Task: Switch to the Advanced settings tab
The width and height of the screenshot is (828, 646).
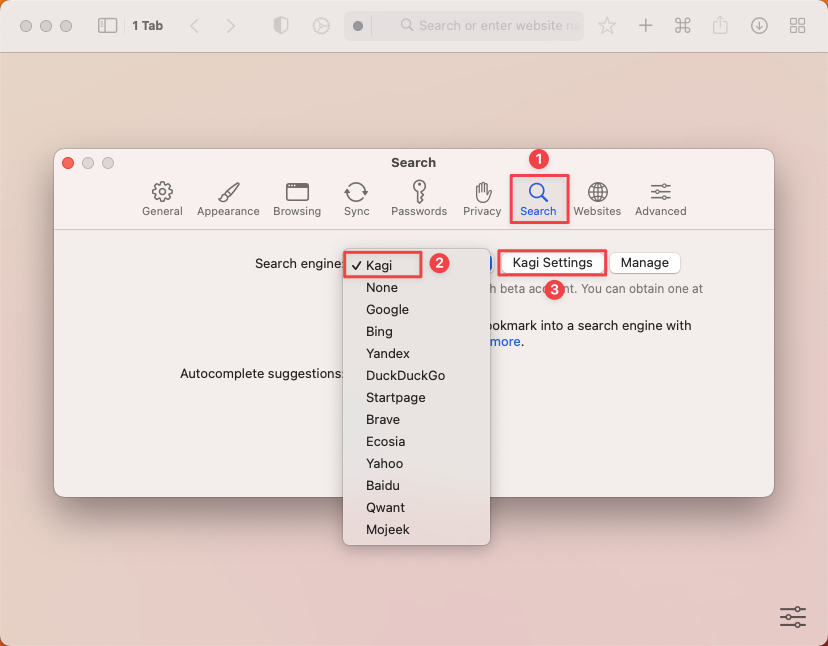Action: click(x=660, y=199)
